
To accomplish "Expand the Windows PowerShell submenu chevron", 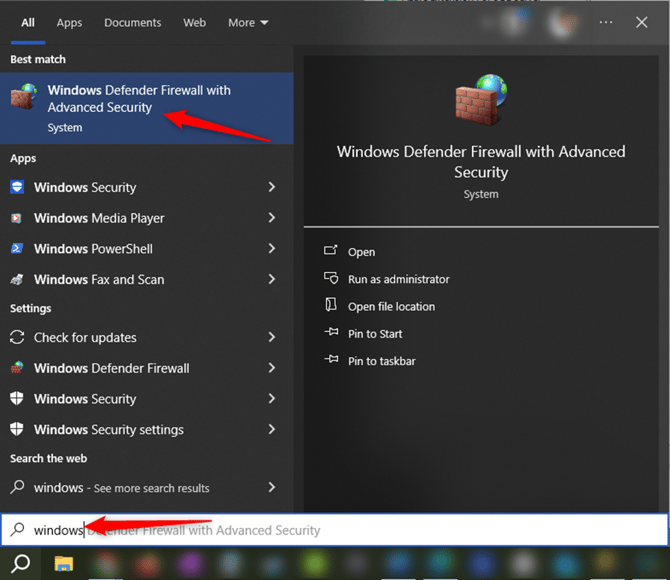I will pos(272,249).
